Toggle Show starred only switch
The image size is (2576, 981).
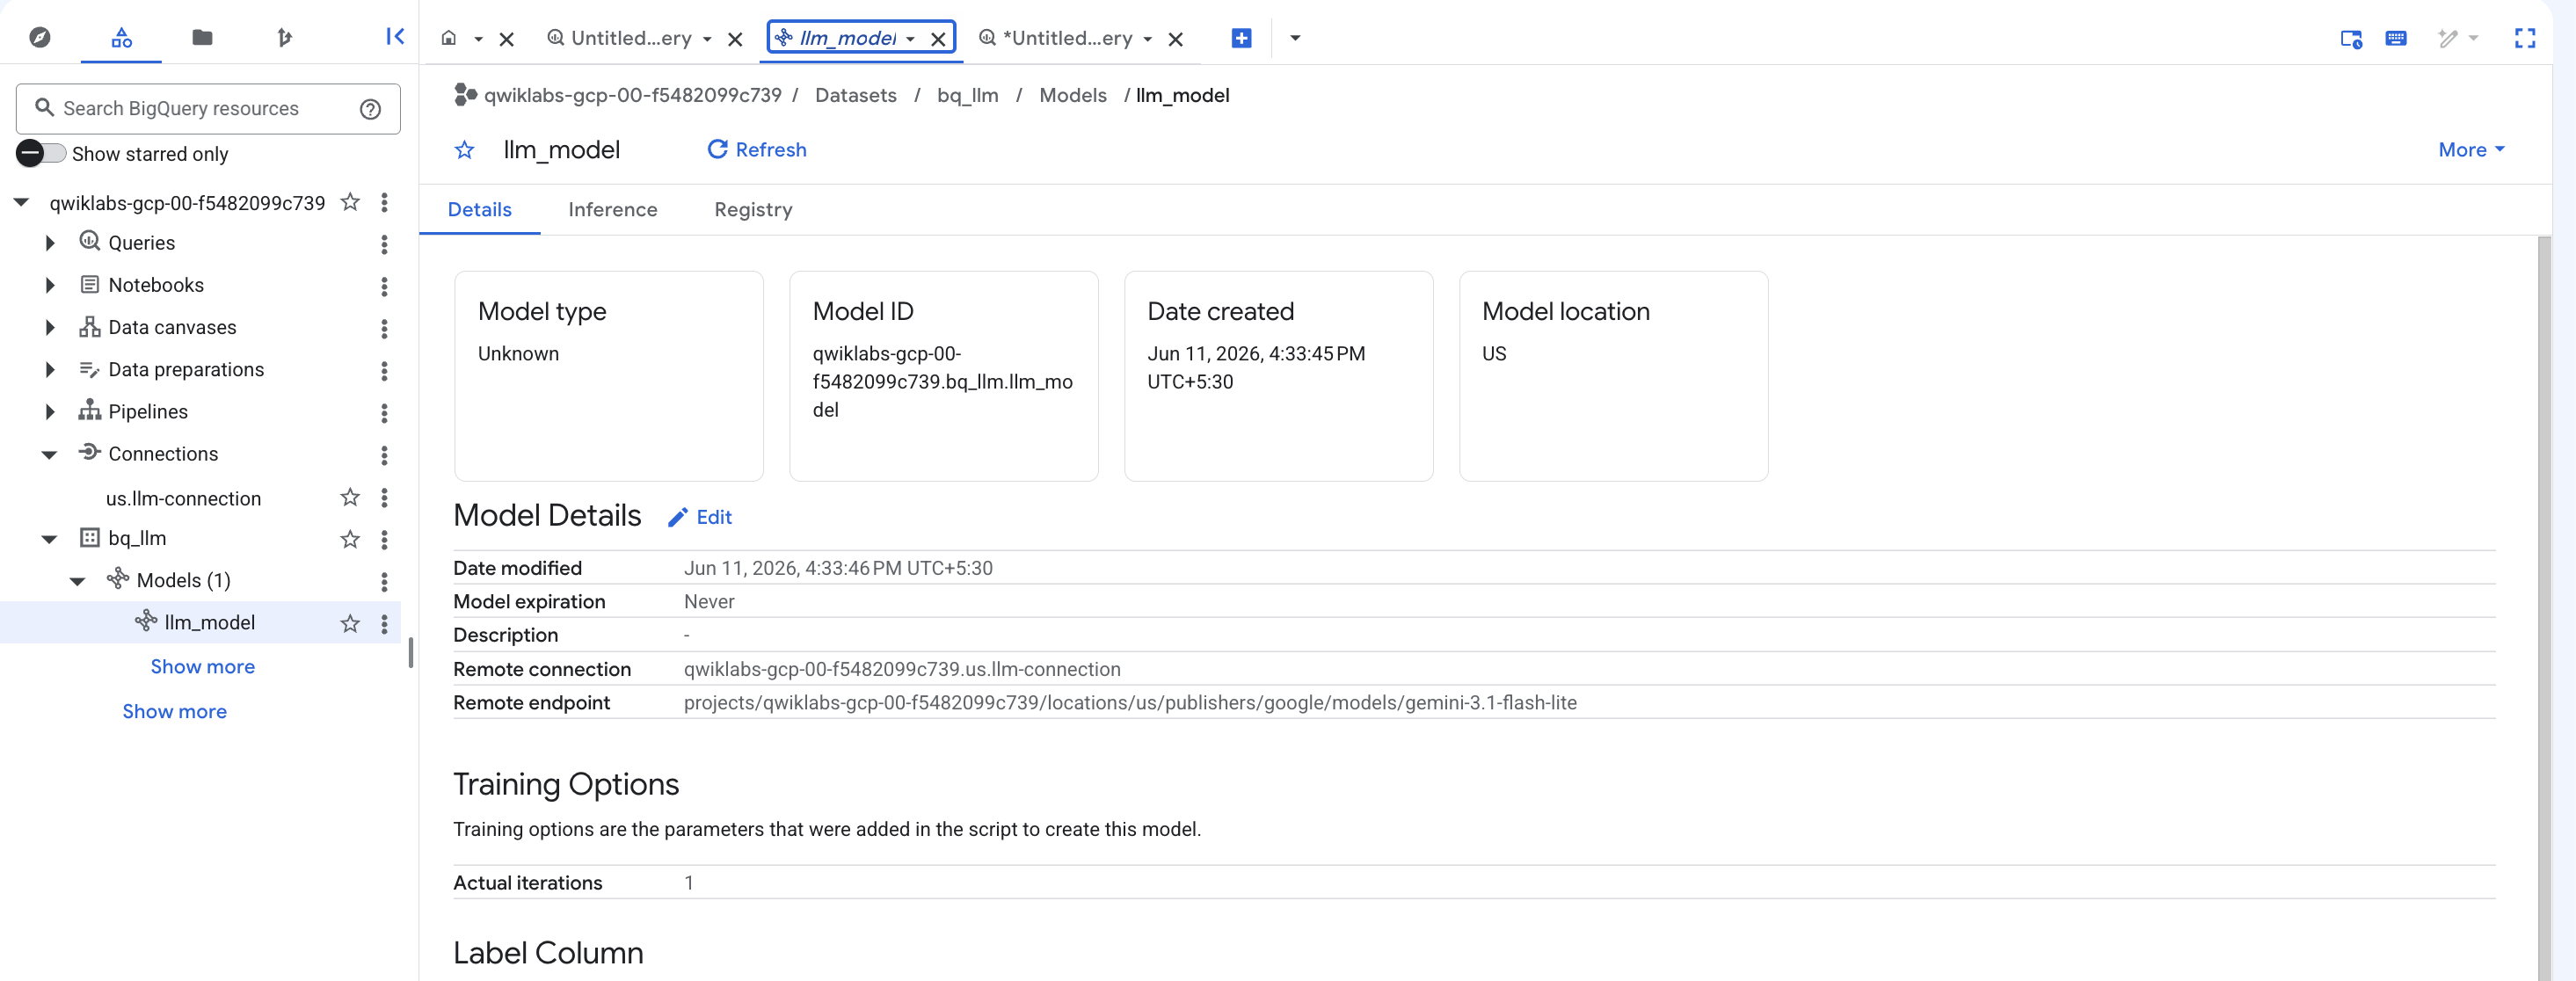click(41, 153)
